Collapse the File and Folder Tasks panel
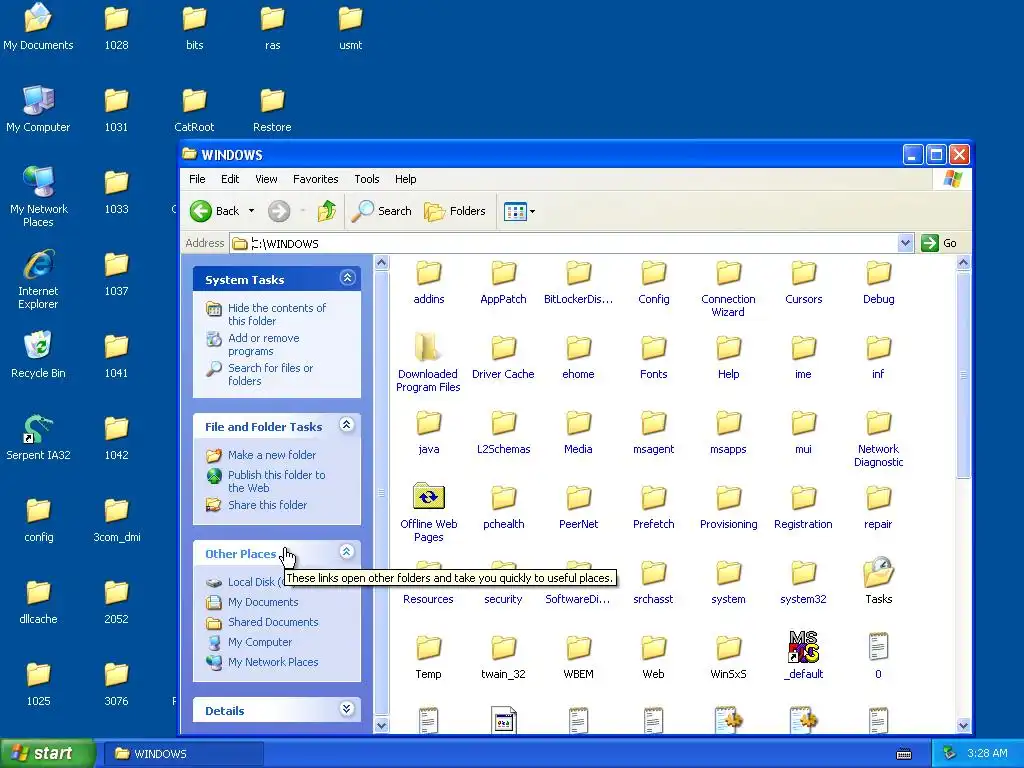 (347, 425)
